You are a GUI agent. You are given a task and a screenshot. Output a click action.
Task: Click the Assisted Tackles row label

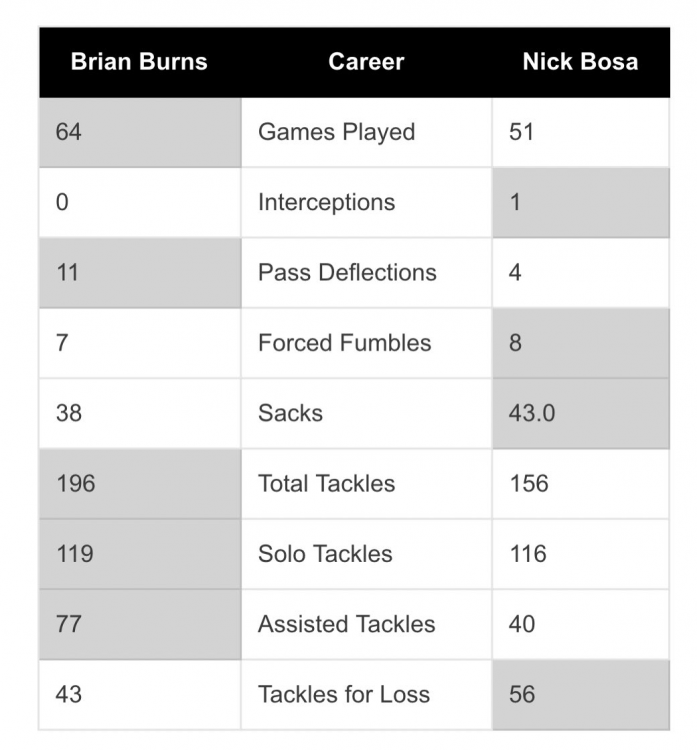346,624
